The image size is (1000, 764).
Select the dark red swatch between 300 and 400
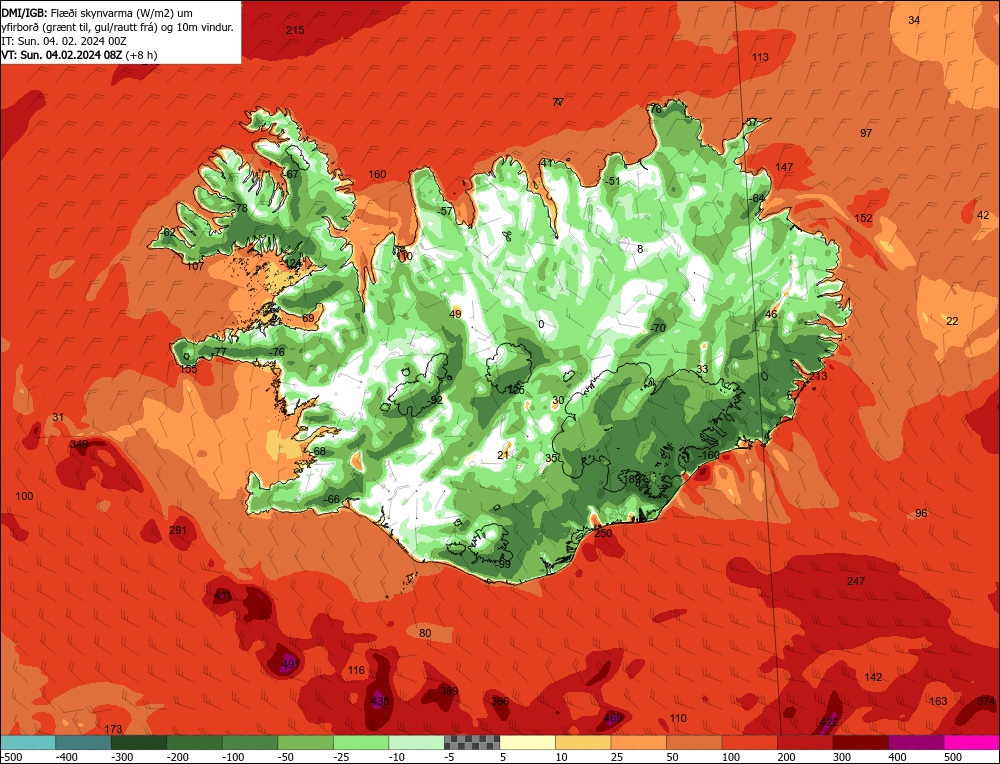(860, 742)
